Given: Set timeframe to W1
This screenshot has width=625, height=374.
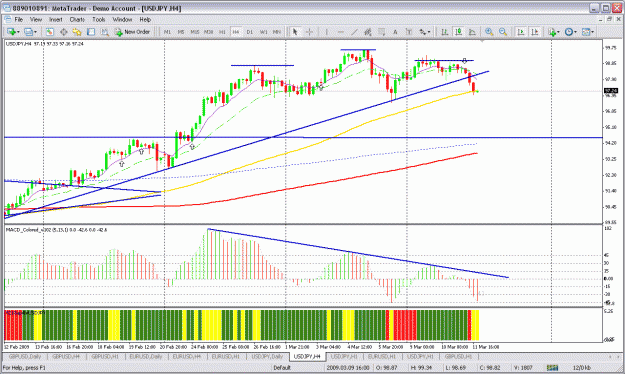Looking at the screenshot, I should click(x=263, y=32).
